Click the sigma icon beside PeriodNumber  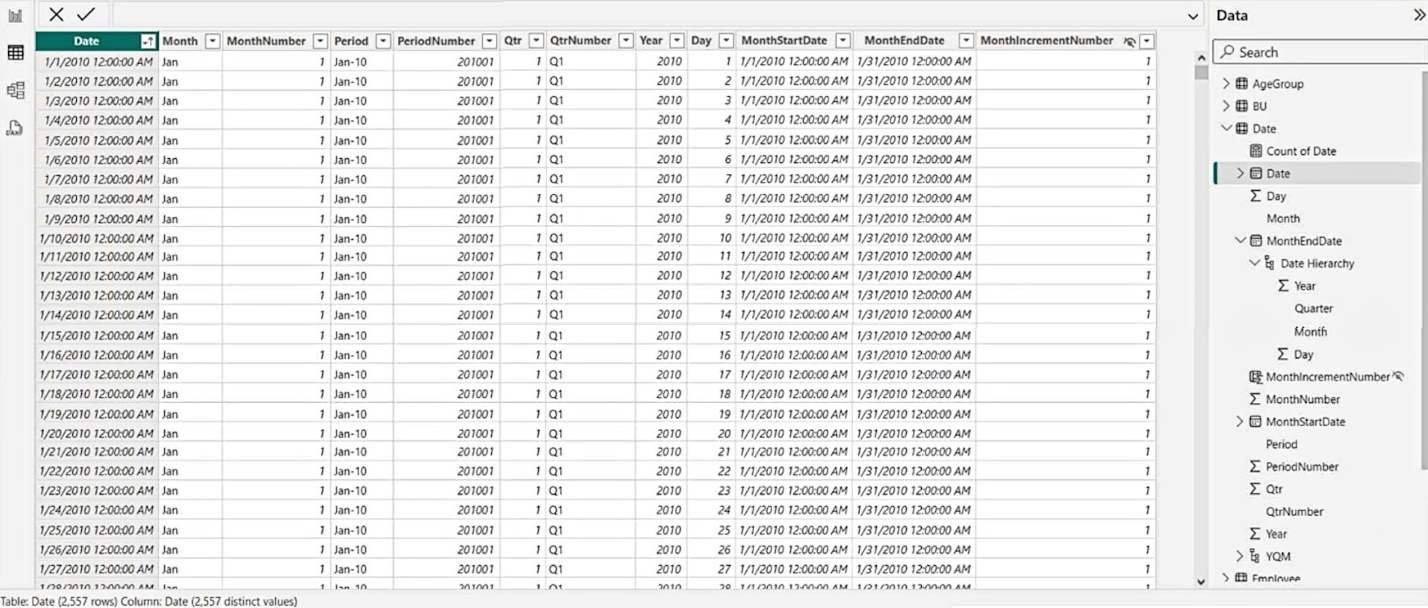pyautogui.click(x=1255, y=466)
